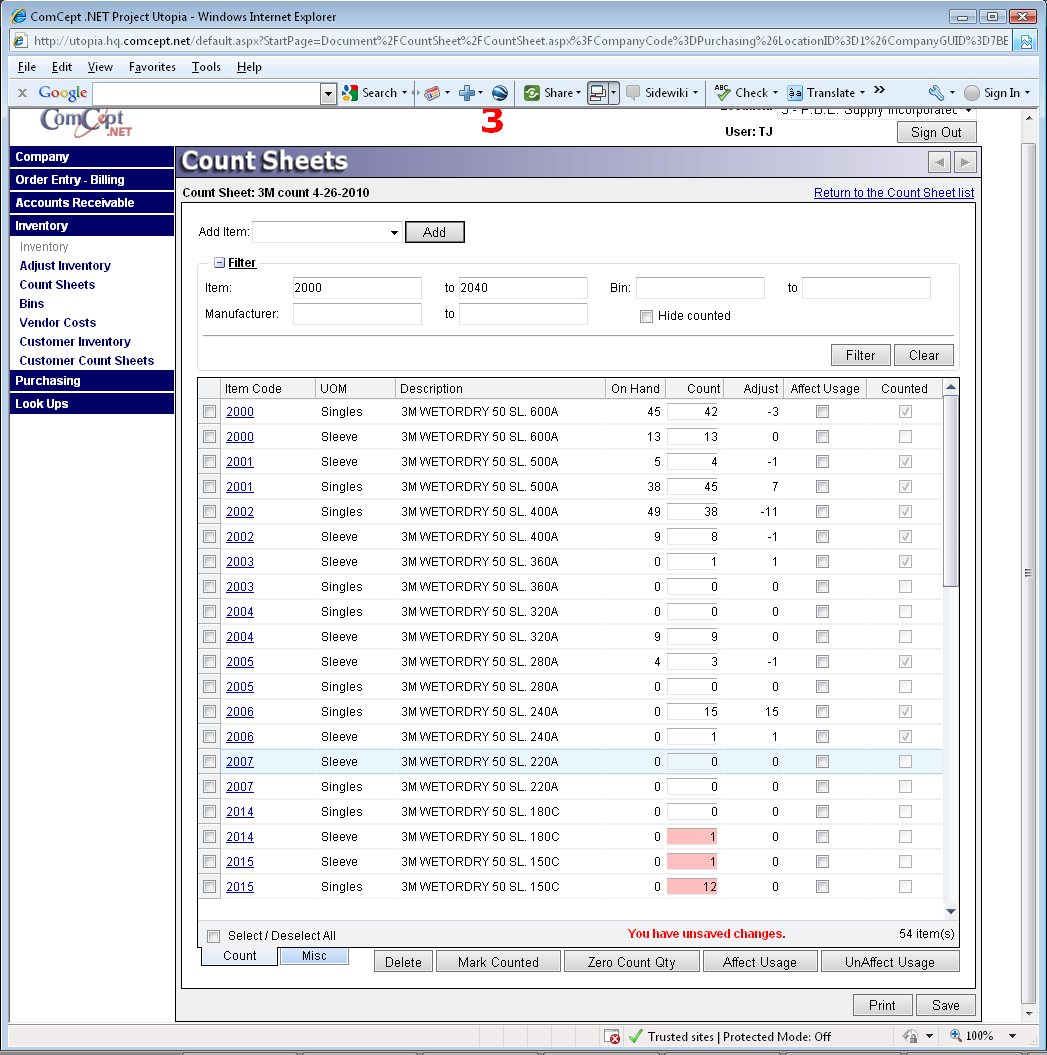Click the previous arrow in Count Sheets header
This screenshot has width=1047, height=1055.
(939, 162)
